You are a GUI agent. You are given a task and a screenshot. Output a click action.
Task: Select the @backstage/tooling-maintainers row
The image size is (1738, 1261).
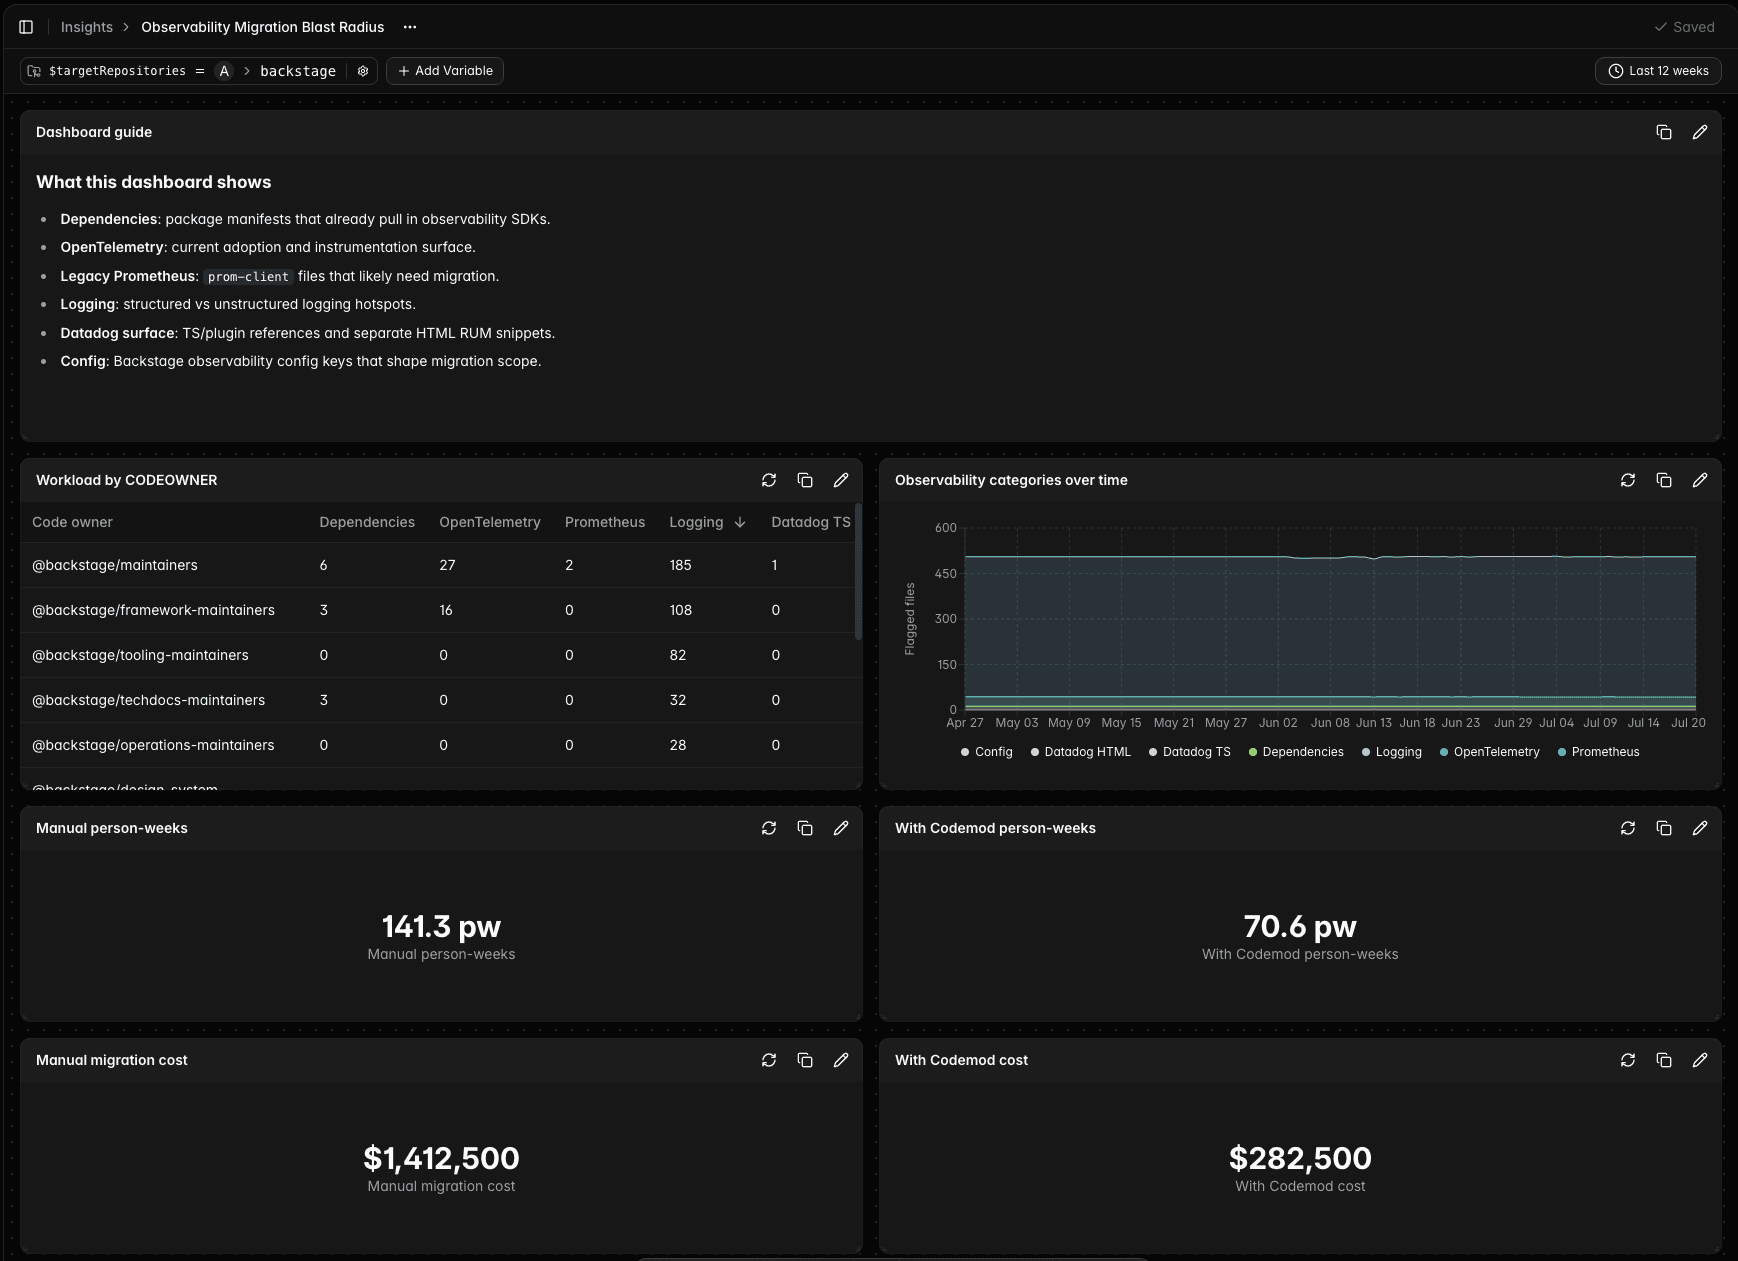click(438, 655)
